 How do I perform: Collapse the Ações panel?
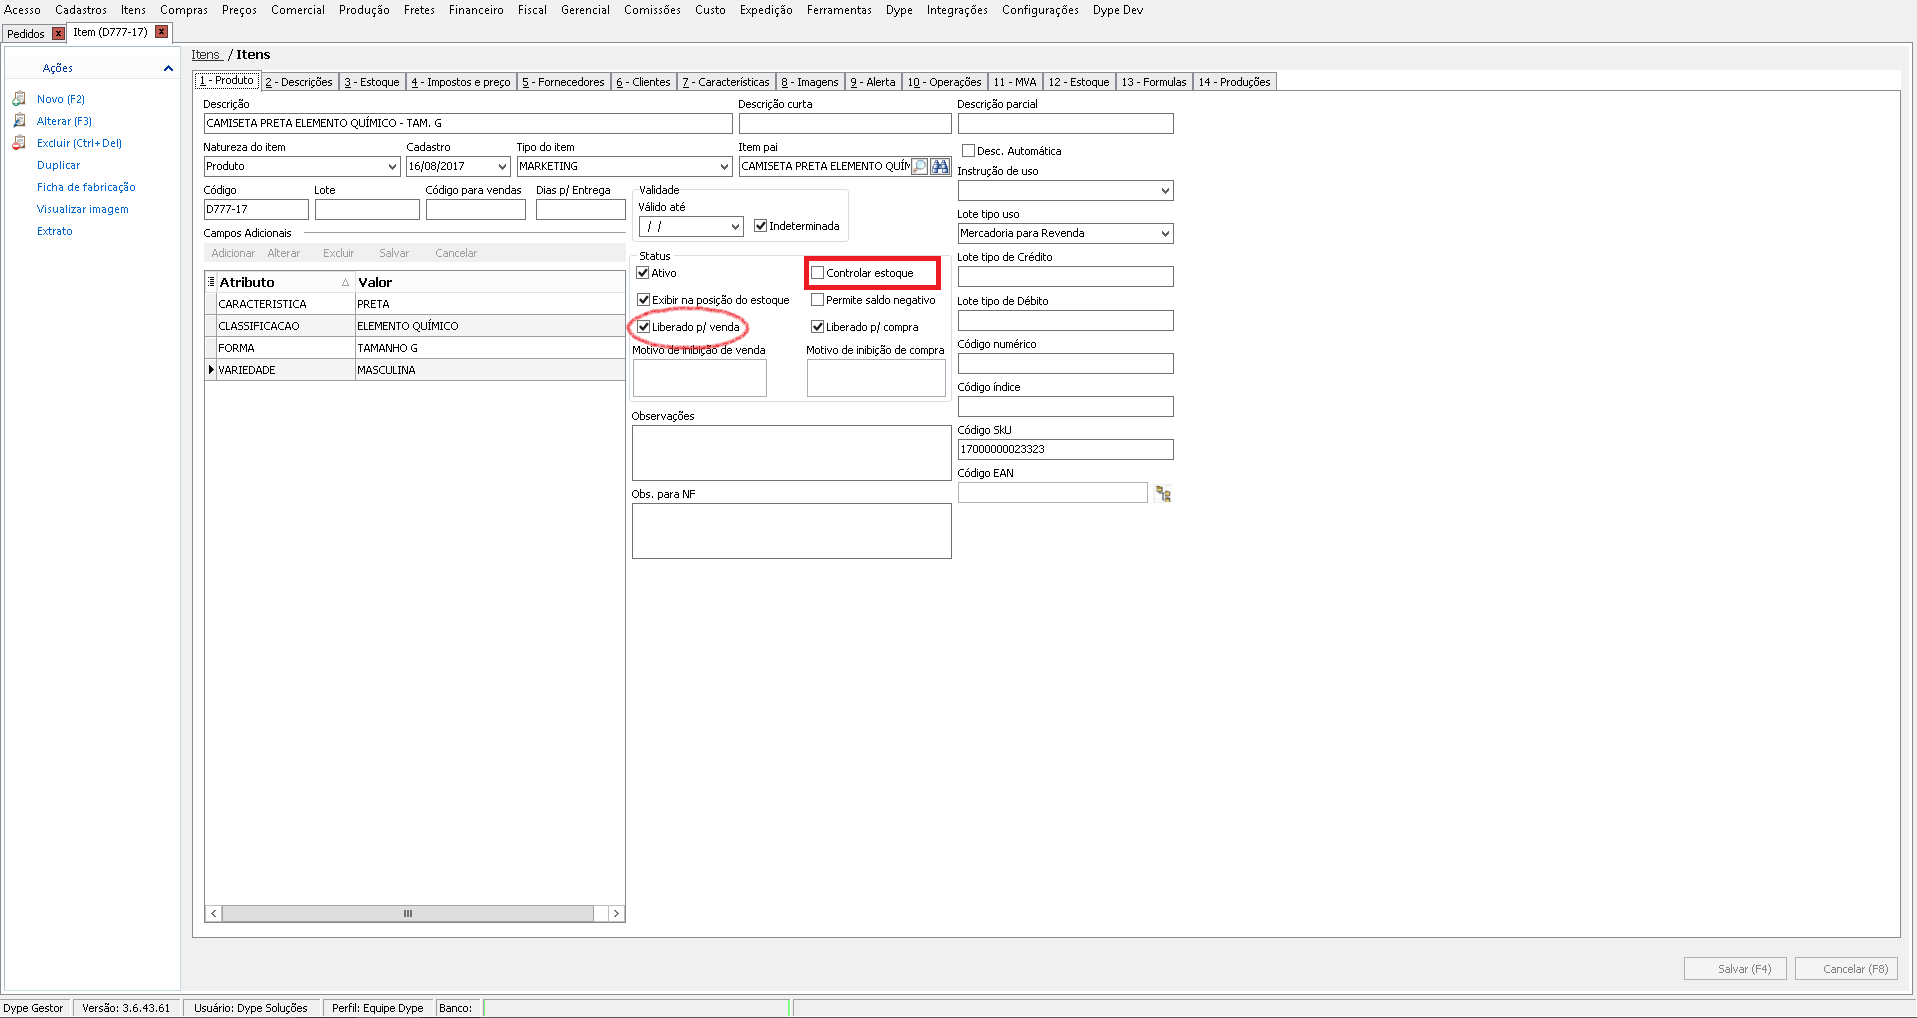168,68
